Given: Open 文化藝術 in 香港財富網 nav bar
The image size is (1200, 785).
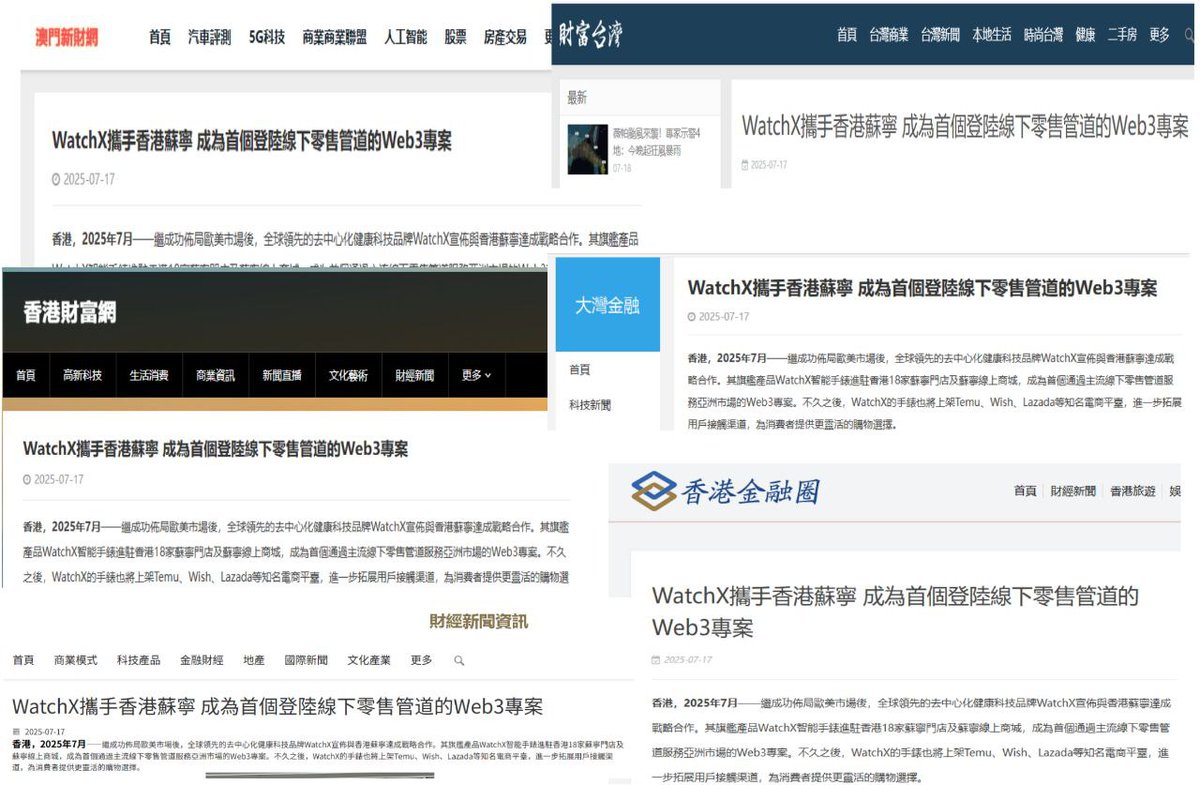Looking at the screenshot, I should tap(348, 376).
